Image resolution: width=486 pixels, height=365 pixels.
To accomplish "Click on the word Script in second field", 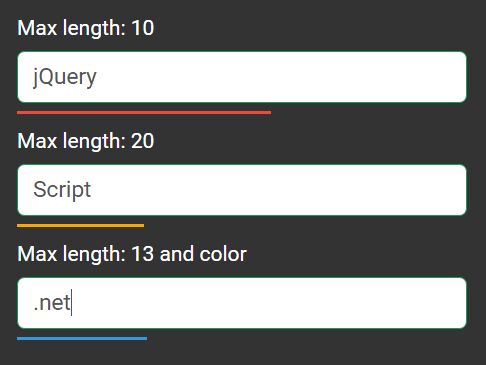I will [x=62, y=190].
